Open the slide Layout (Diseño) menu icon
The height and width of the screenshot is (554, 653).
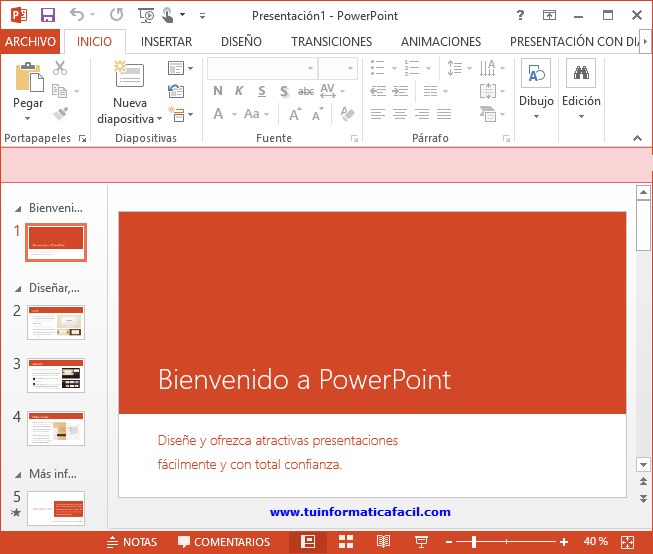pos(176,68)
